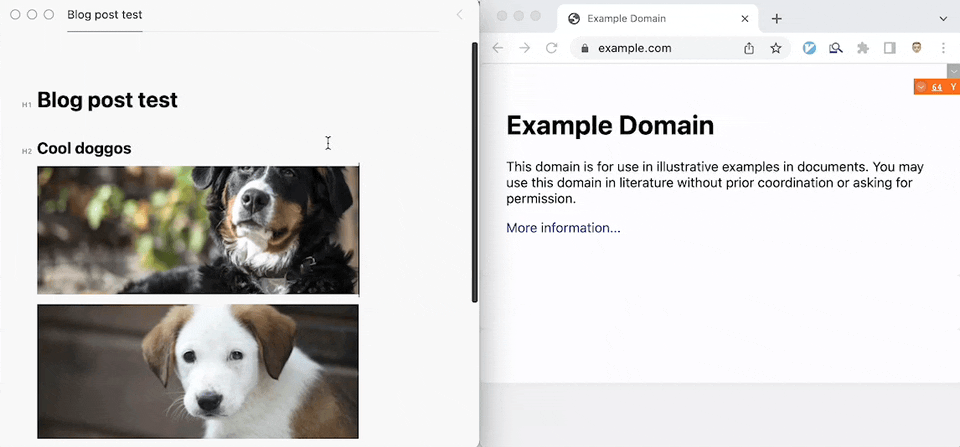Follow the More information link
The image size is (960, 447).
pyautogui.click(x=563, y=228)
